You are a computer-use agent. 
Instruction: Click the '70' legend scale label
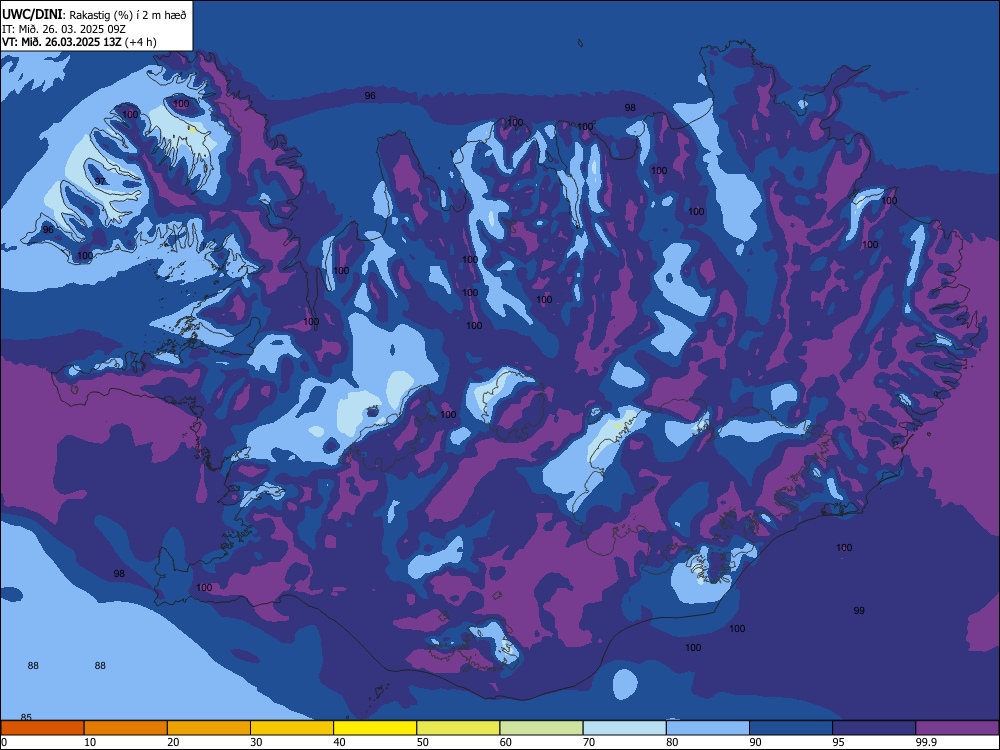[x=589, y=742]
